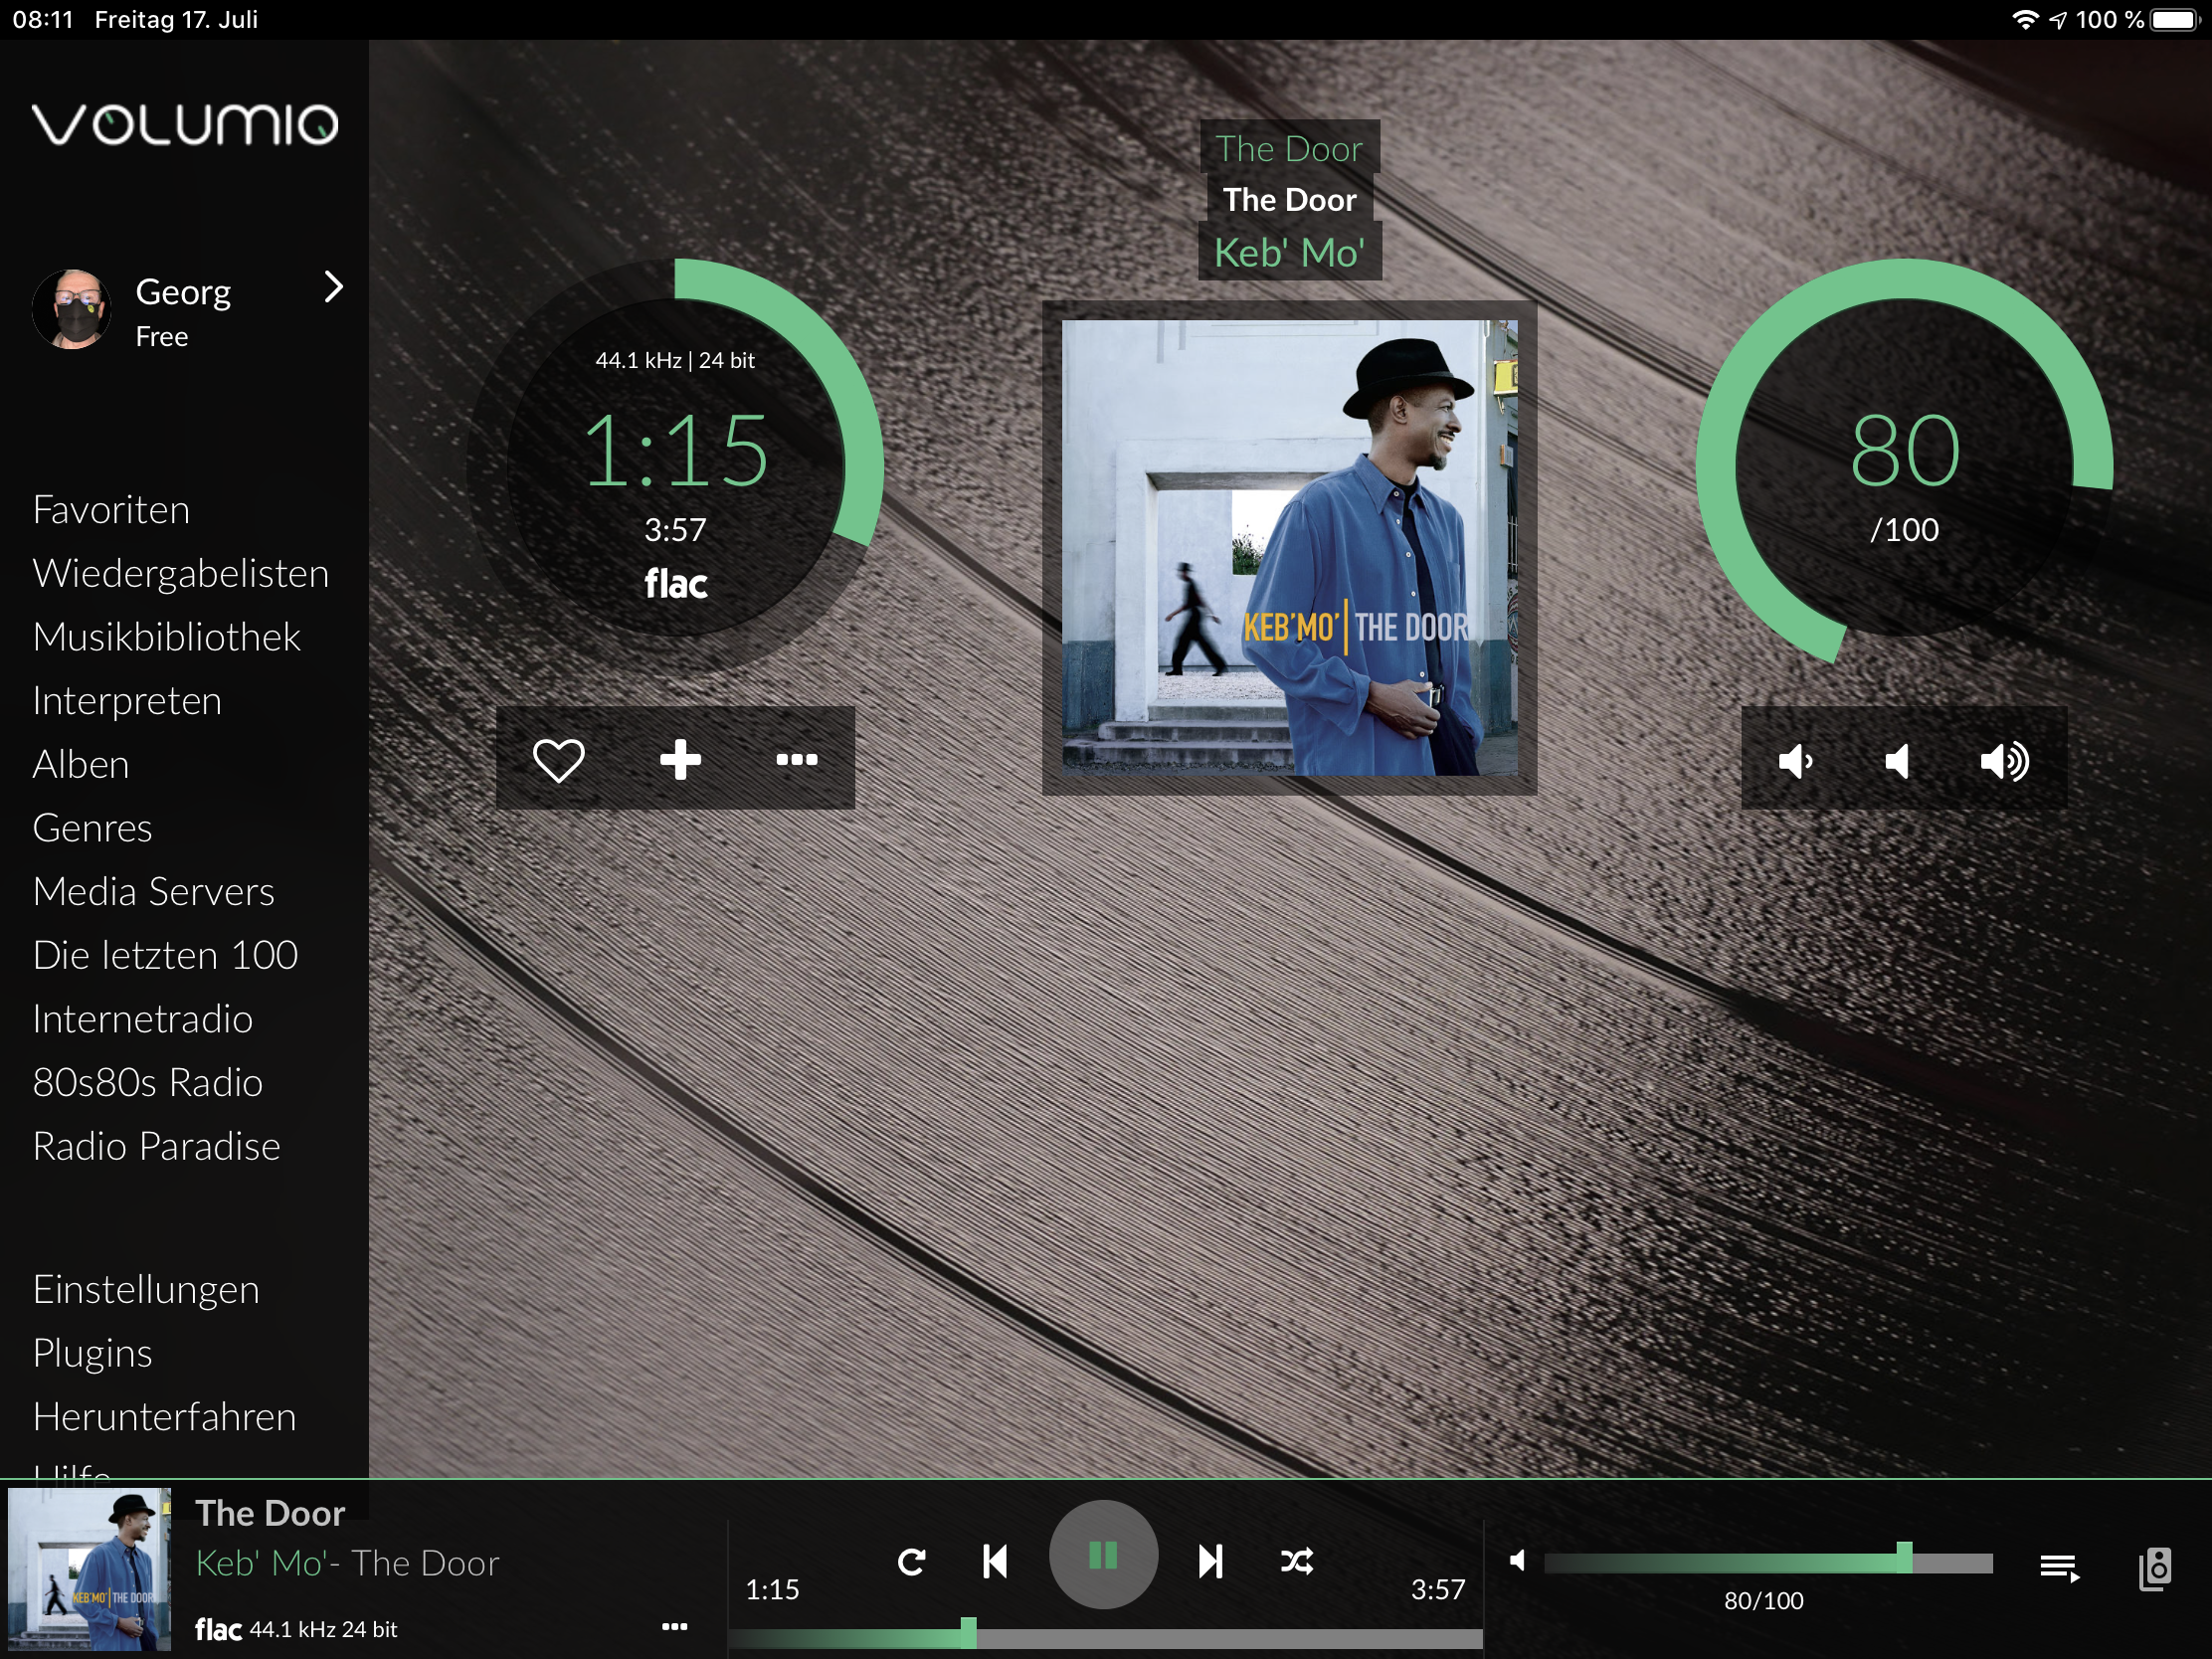Open Georg profile avatar

point(71,309)
